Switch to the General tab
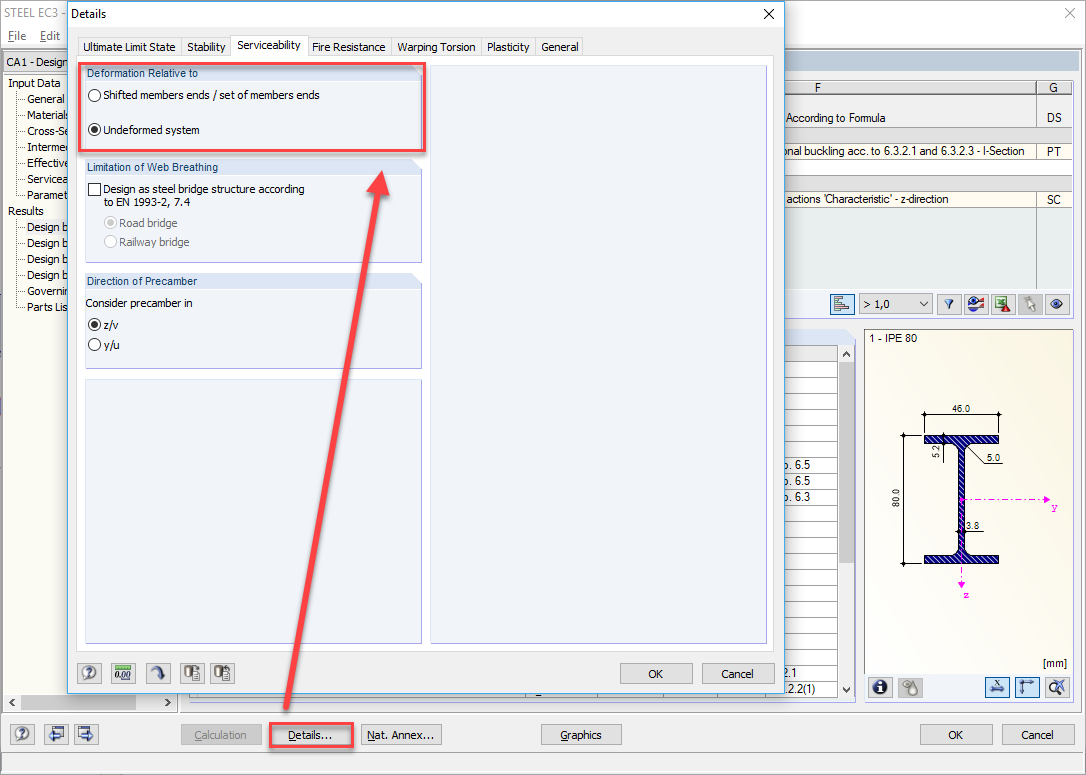Screen dimensions: 1086x775 pos(560,47)
